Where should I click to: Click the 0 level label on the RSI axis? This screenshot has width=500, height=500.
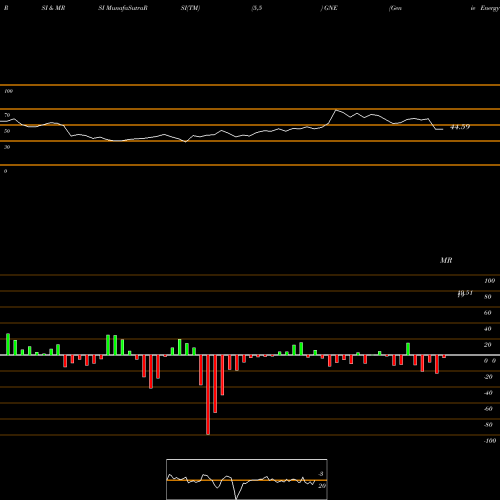click(5, 171)
